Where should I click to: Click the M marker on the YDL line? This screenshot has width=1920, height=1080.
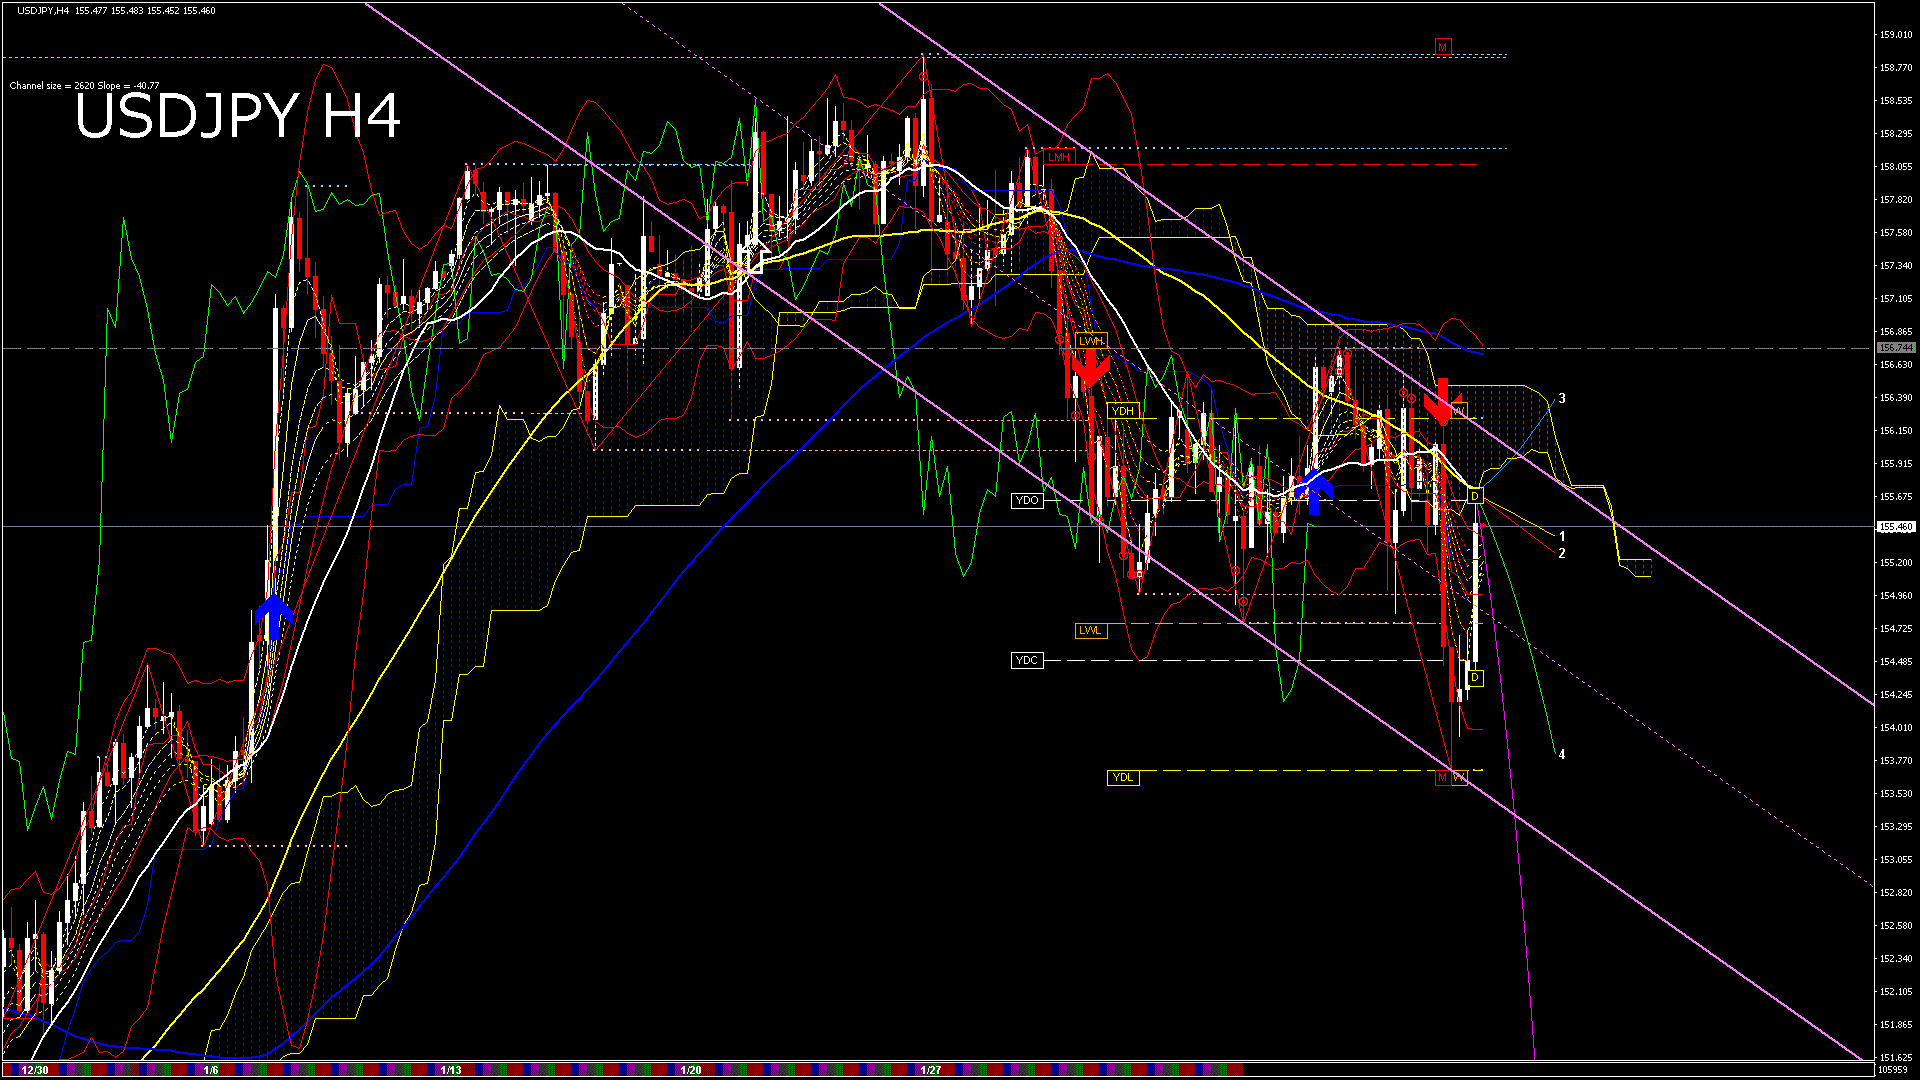pyautogui.click(x=1443, y=777)
